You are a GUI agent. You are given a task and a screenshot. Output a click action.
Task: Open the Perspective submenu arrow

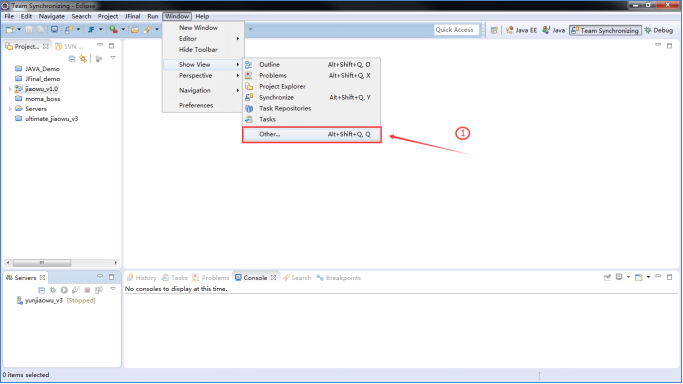tap(238, 76)
